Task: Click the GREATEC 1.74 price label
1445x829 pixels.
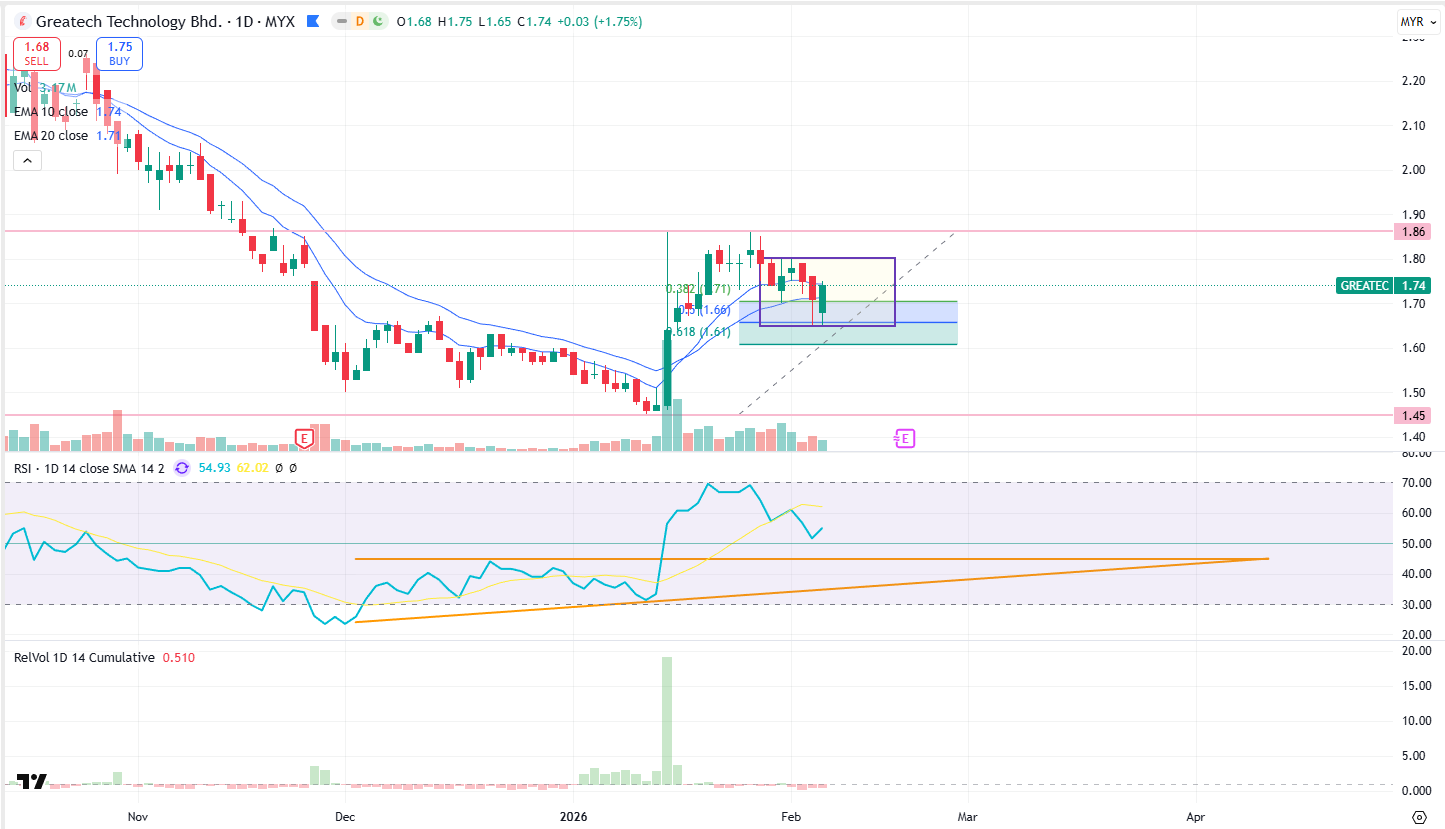Action: click(1383, 285)
